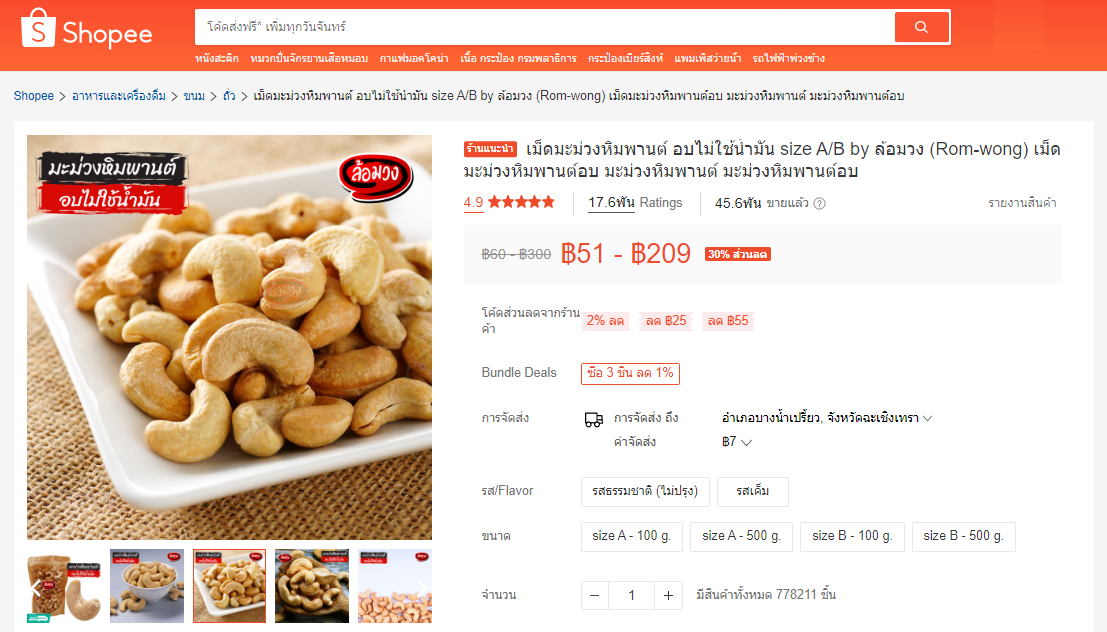1107x632 pixels.
Task: Select the รสเค็ม flavor option
Action: pos(753,491)
